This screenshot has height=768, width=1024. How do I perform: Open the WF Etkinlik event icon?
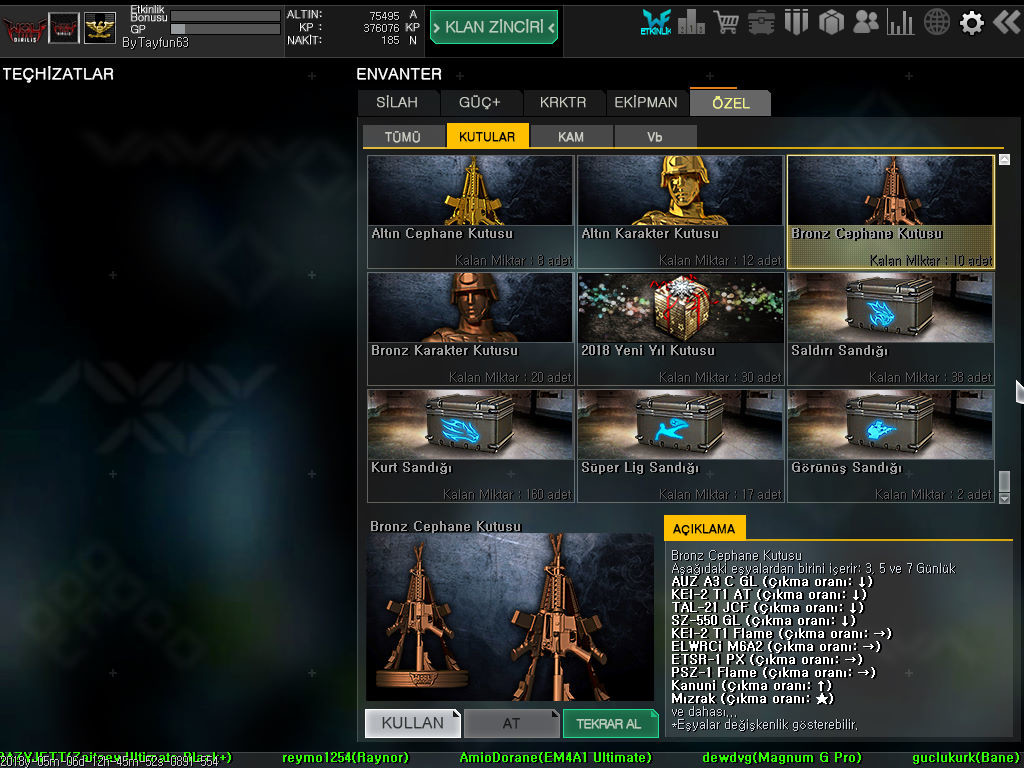click(x=656, y=23)
